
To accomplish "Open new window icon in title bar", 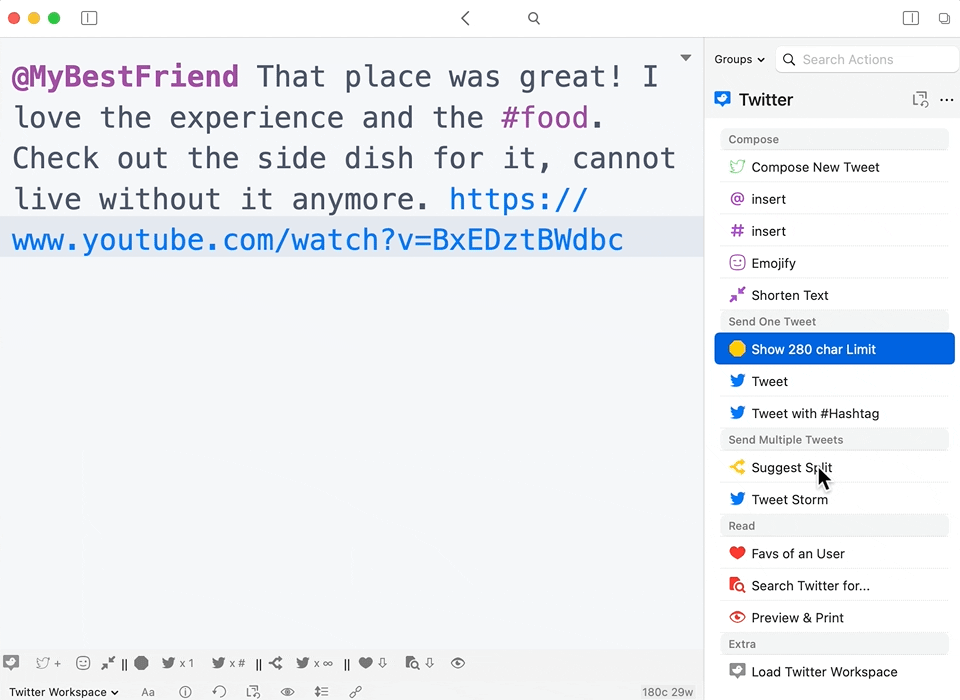I will click(x=944, y=18).
